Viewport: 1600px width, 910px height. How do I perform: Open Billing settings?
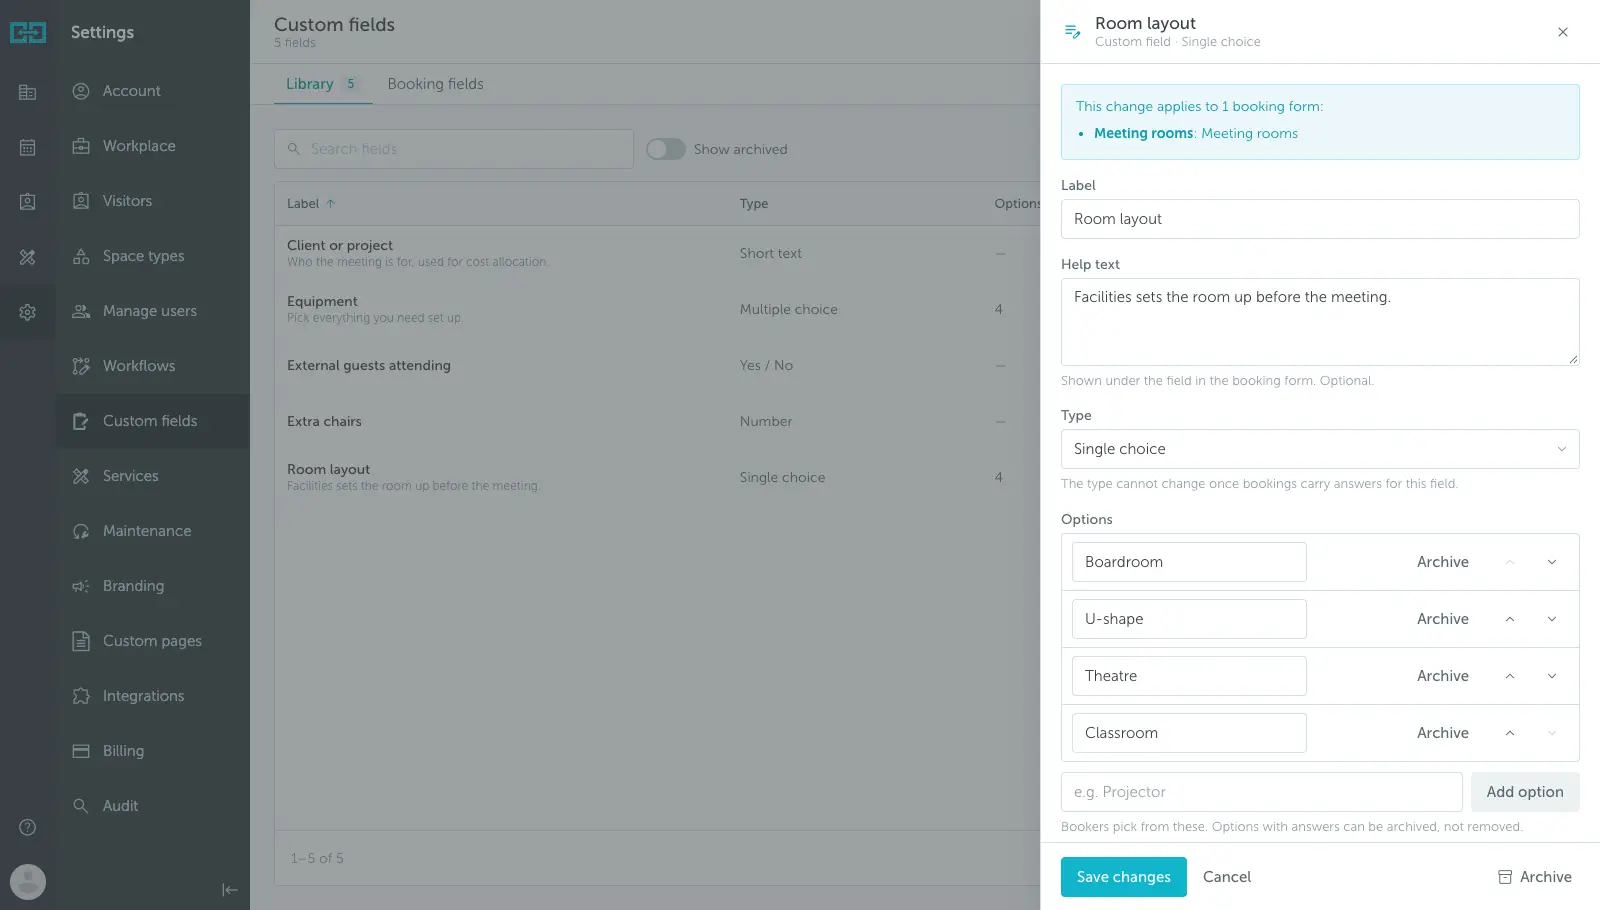pos(152,751)
